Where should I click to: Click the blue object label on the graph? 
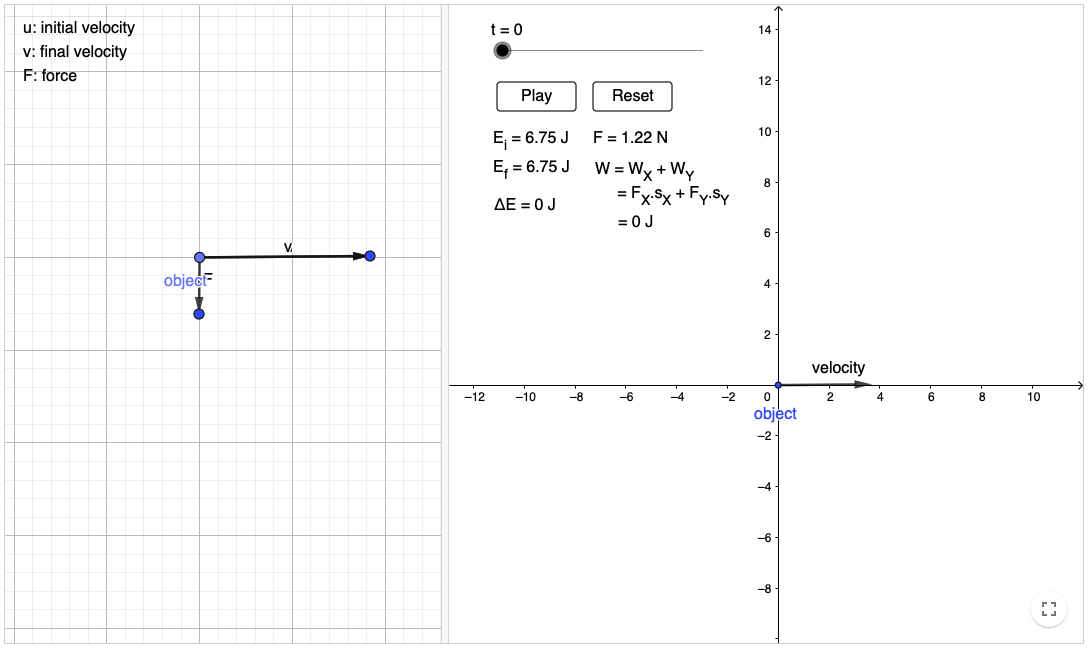coord(773,413)
